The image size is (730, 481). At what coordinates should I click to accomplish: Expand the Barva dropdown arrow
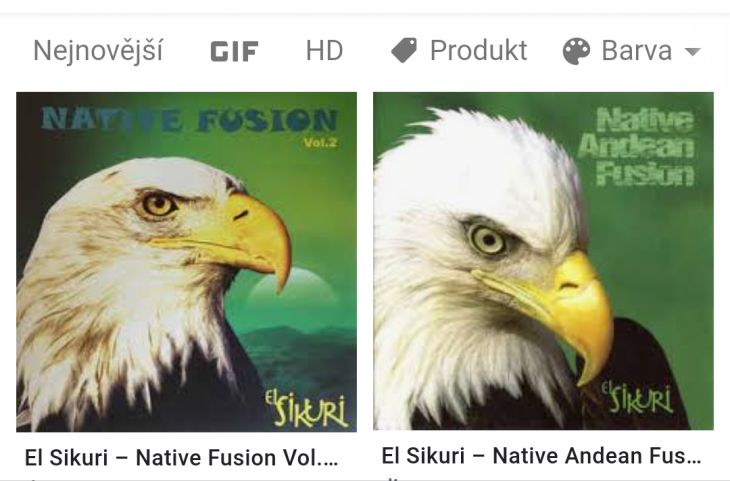(x=693, y=51)
